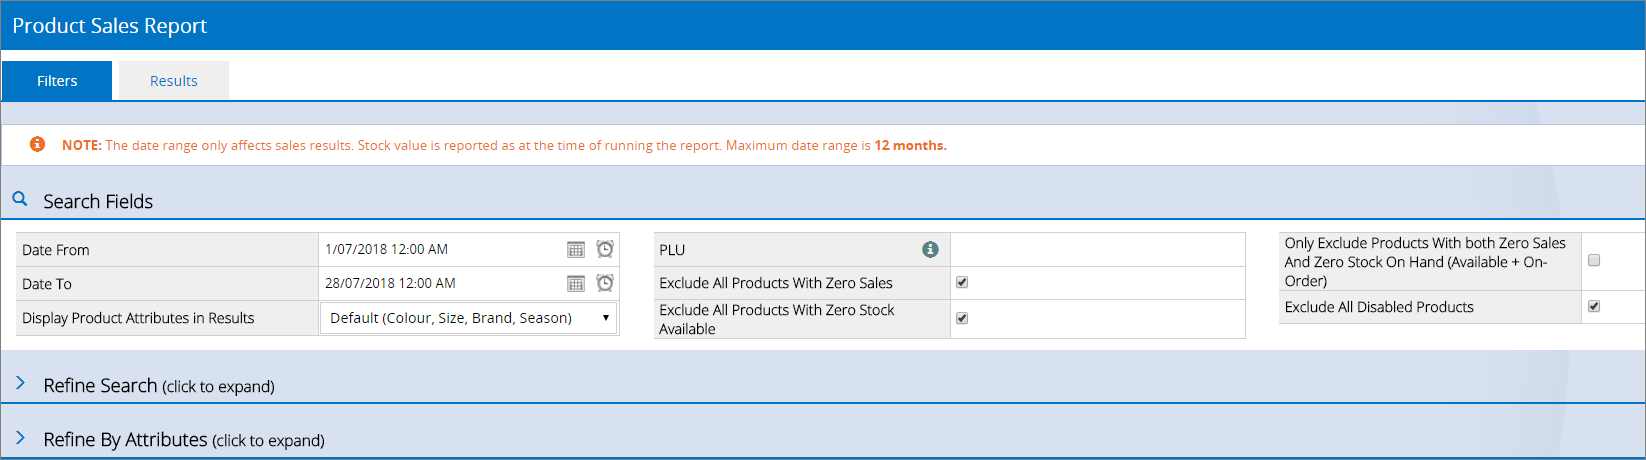Click the Search Fields heading text

coord(98,201)
